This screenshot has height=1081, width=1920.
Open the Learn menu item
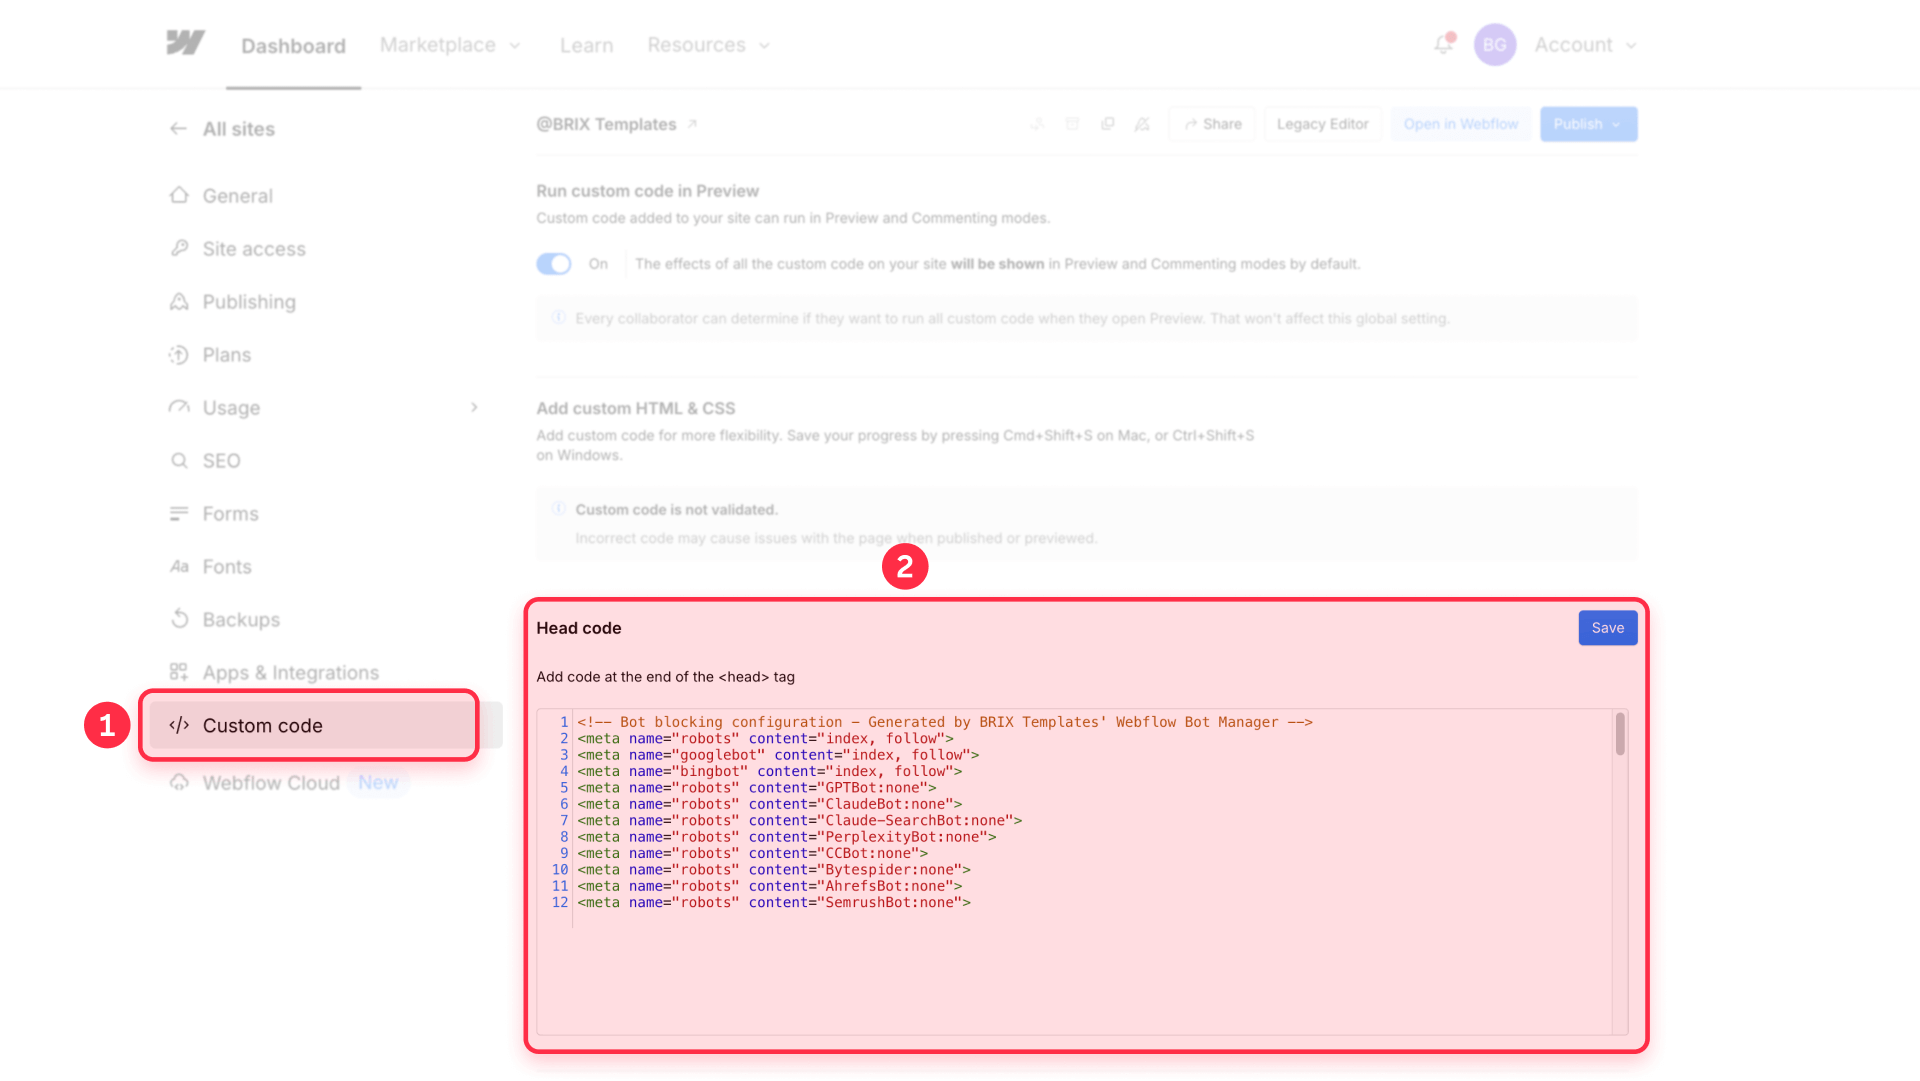[x=587, y=46]
